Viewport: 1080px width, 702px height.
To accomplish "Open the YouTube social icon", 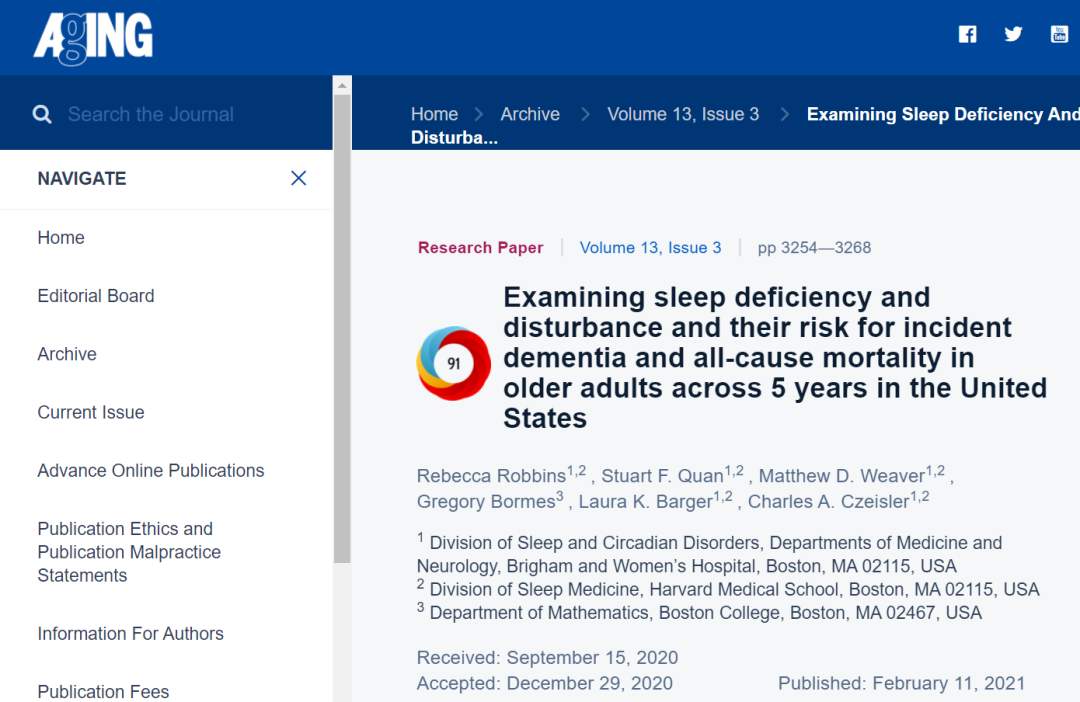I will point(1059,34).
